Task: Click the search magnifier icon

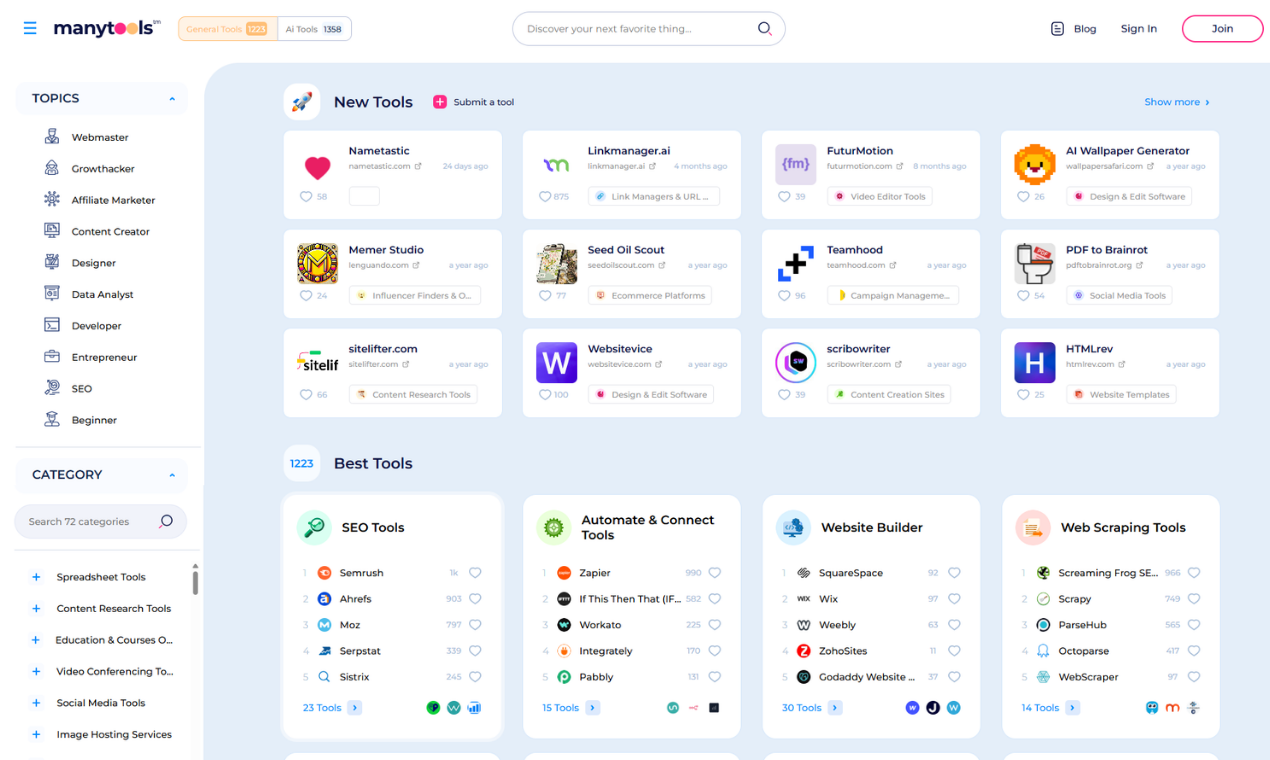Action: 765,29
